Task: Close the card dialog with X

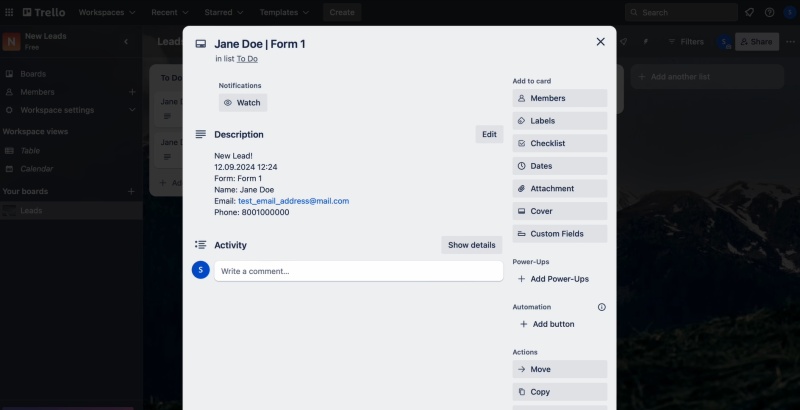Action: point(600,42)
